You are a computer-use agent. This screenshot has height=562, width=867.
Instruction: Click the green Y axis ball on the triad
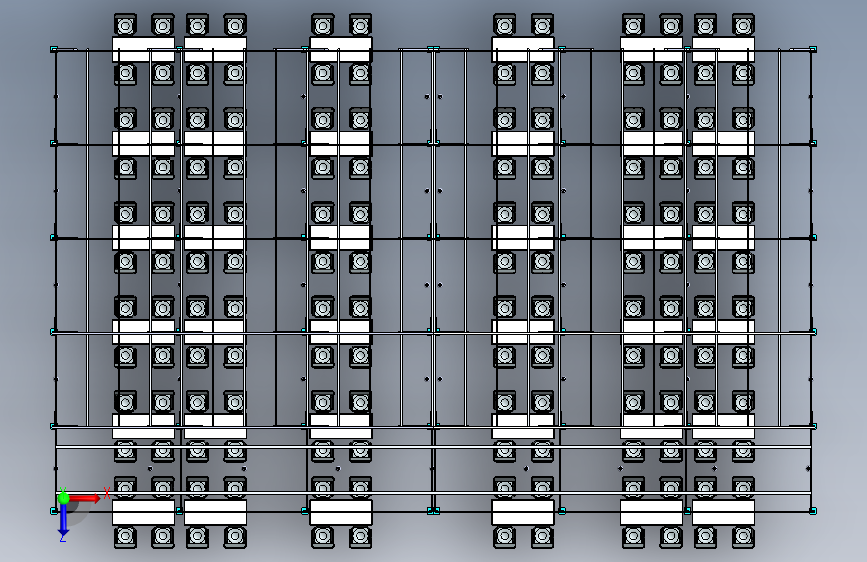pos(64,497)
